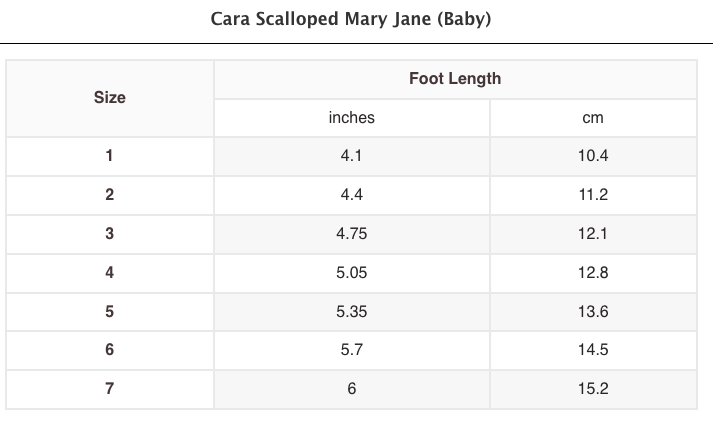Click the 12.8 cm value
The height and width of the screenshot is (423, 713).
pyautogui.click(x=593, y=273)
